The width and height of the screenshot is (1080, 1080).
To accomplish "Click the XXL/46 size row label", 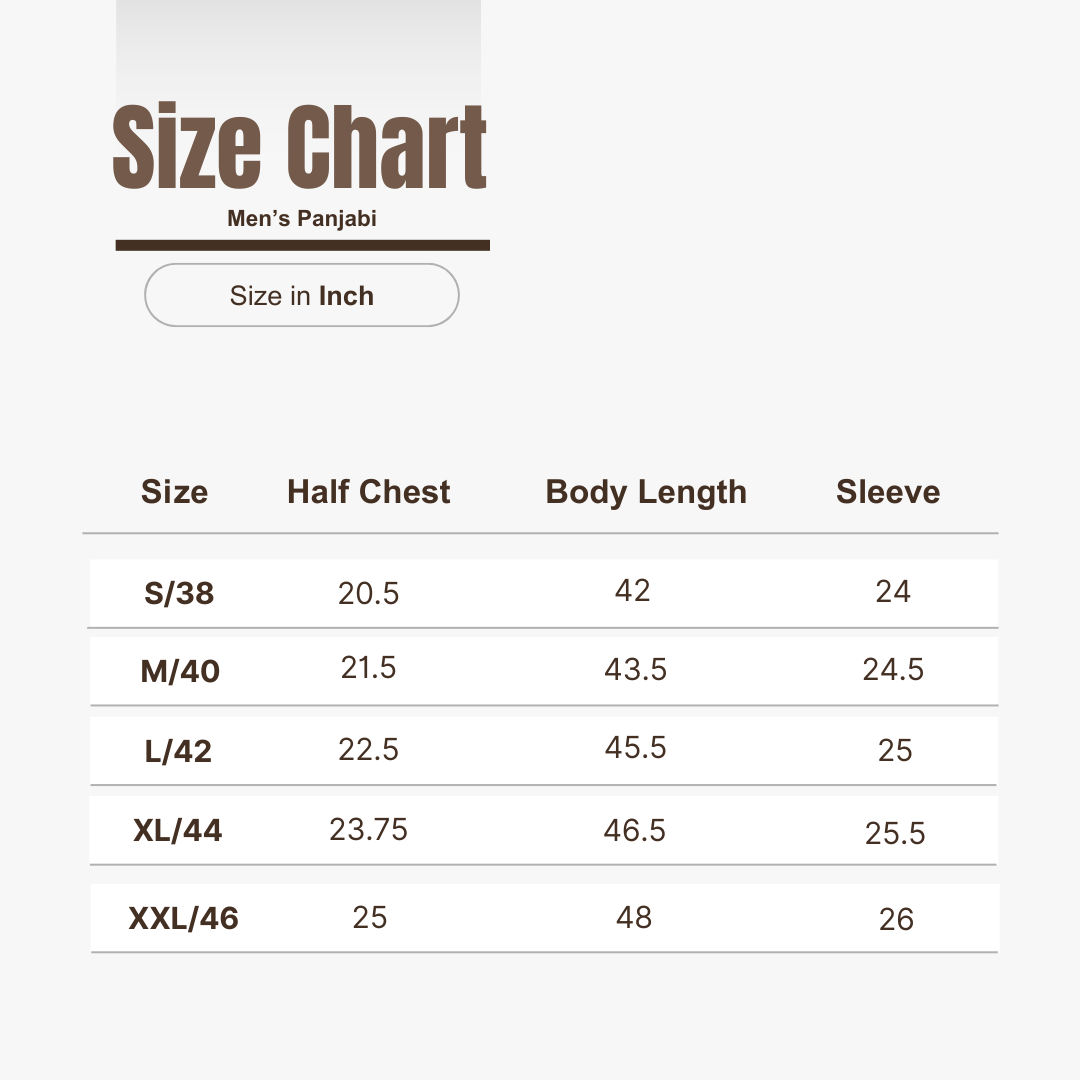I will point(184,918).
